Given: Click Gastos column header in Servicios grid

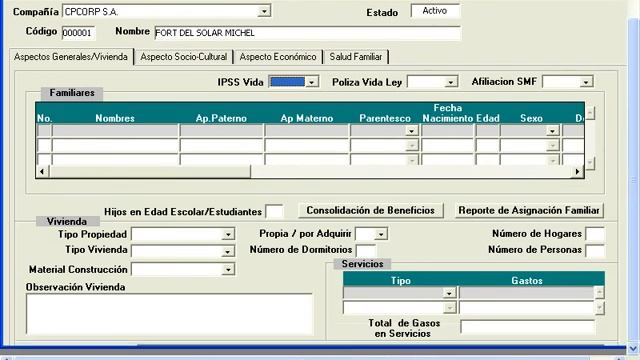Looking at the screenshot, I should click(527, 281).
